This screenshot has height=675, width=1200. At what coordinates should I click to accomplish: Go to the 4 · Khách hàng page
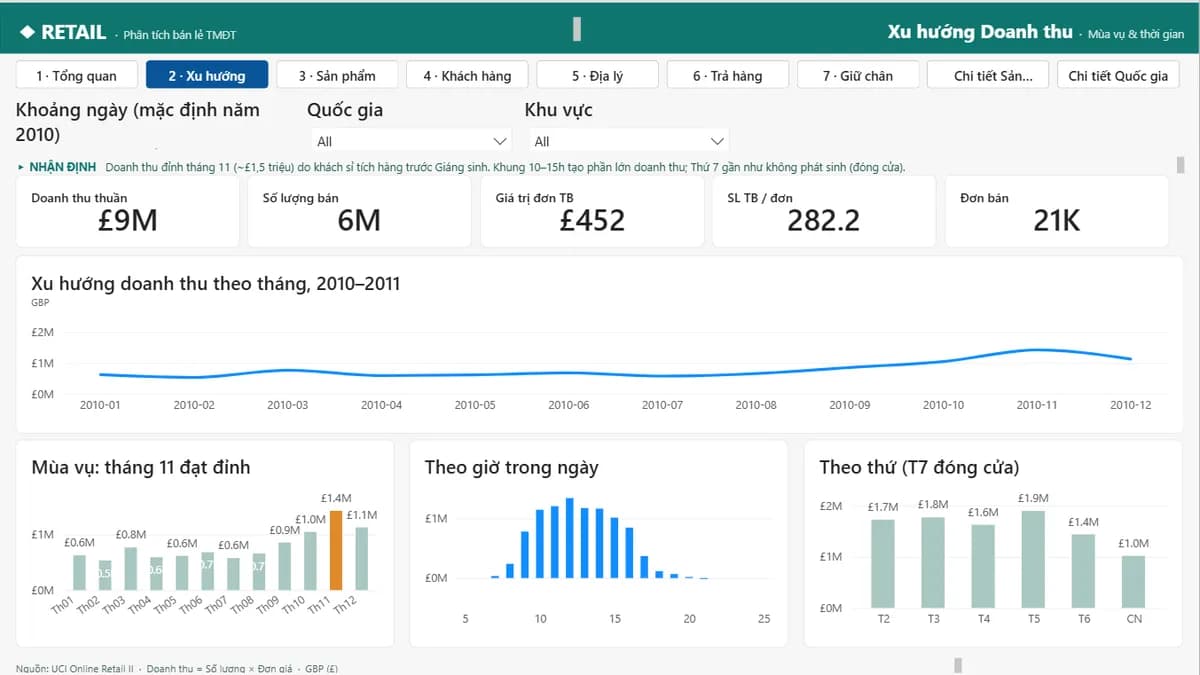coord(467,75)
